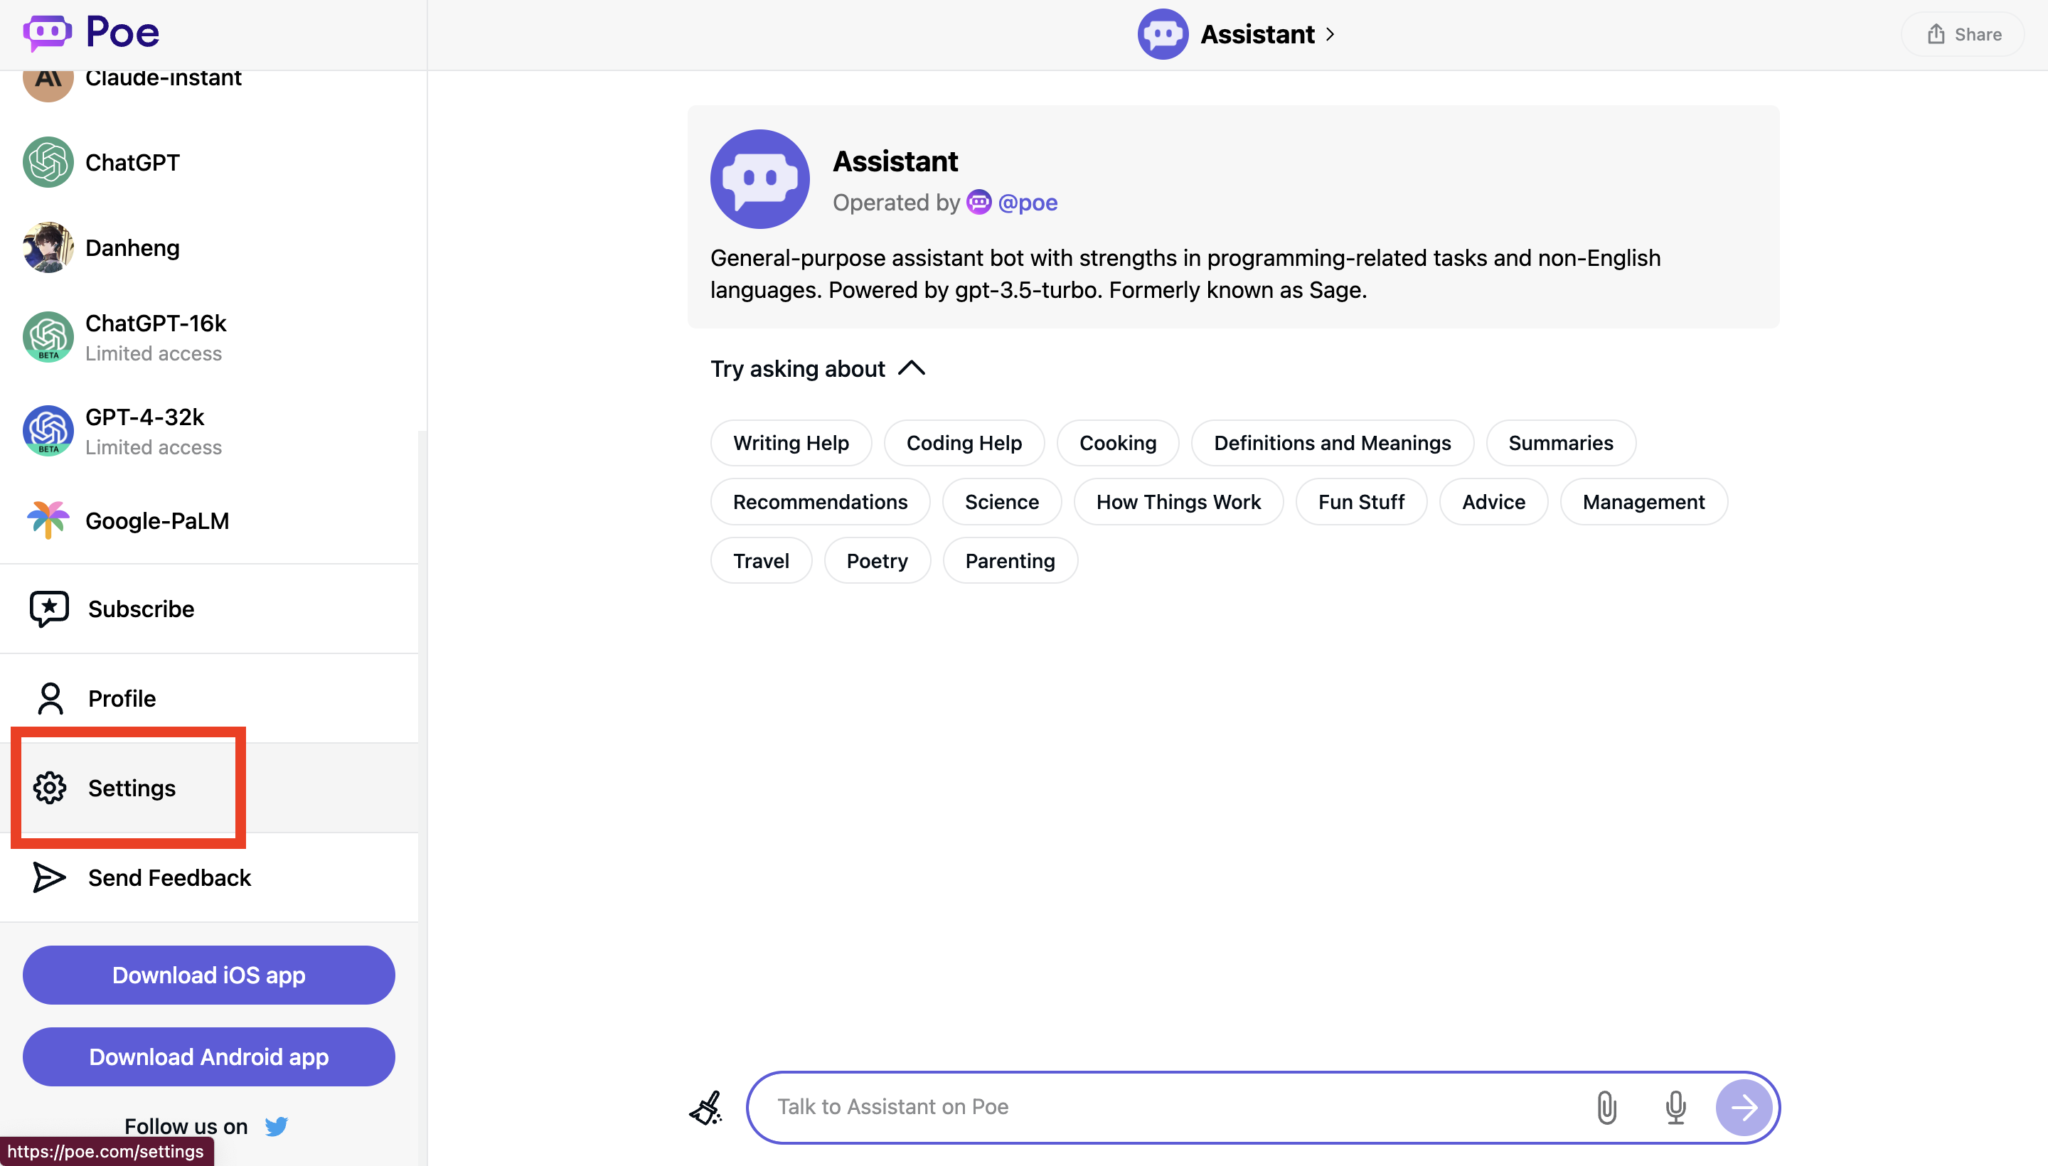Viewport: 2048px width, 1166px height.
Task: Click the paperclip attach file icon
Action: (1606, 1107)
